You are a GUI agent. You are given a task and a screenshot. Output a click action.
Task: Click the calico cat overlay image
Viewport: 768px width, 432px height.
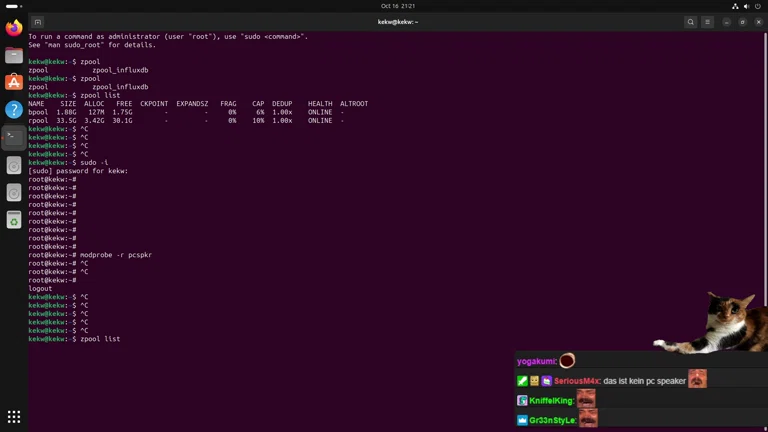pyautogui.click(x=710, y=322)
